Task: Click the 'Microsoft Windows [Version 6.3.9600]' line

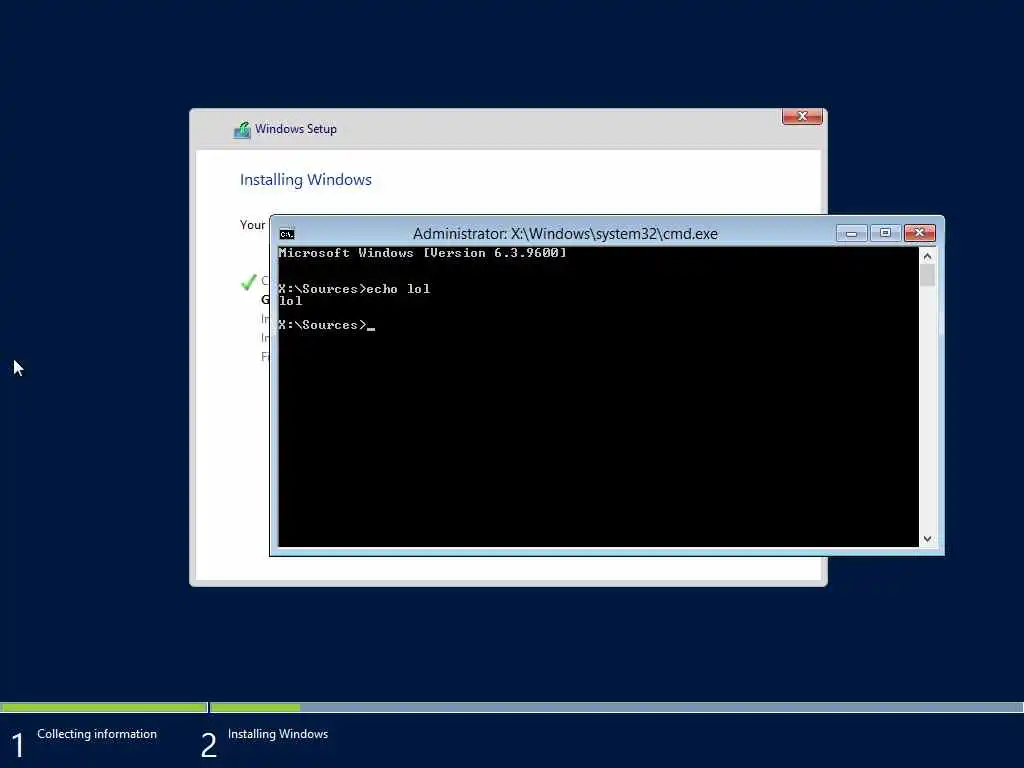Action: point(423,253)
